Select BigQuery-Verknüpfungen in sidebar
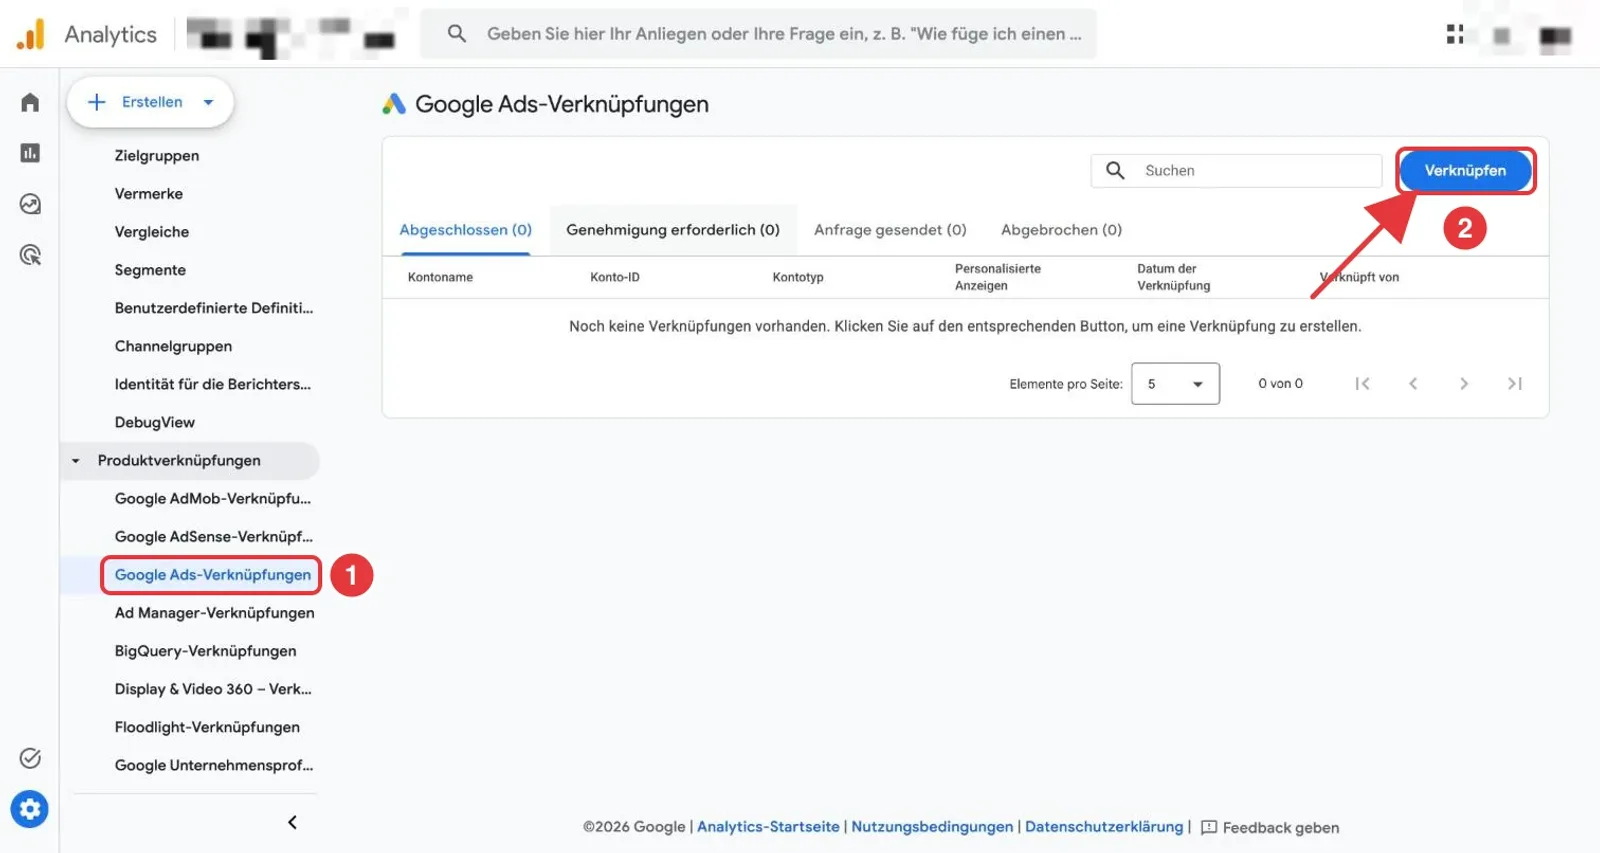1600x853 pixels. [x=205, y=651]
